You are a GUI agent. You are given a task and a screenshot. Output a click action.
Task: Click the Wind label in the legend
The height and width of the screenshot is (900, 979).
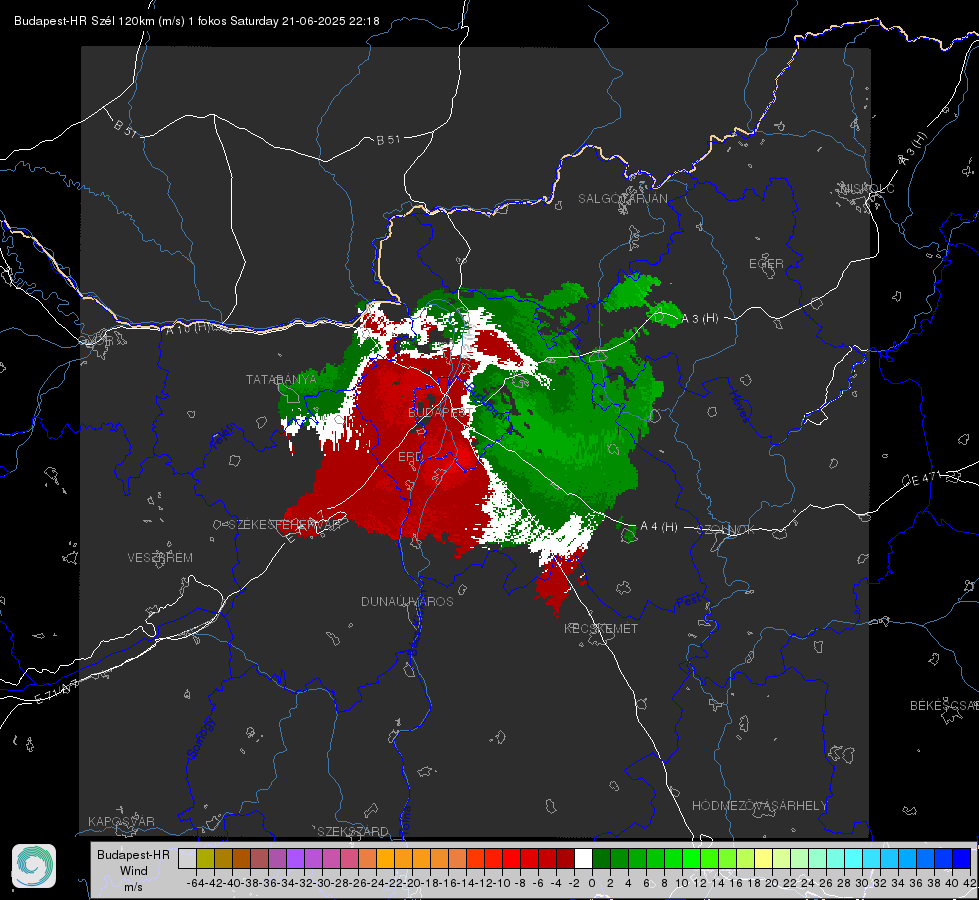pyautogui.click(x=134, y=871)
